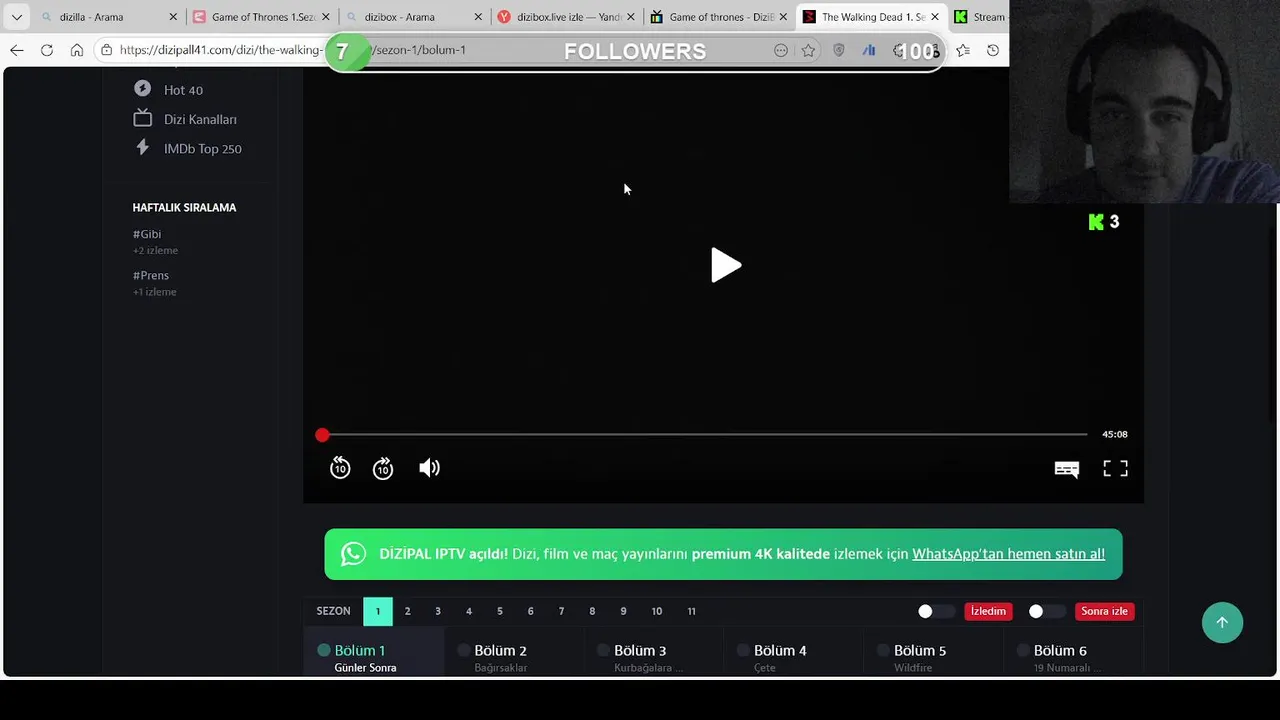Viewport: 1280px width, 720px height.
Task: Click the video progress bar track
Action: pyautogui.click(x=704, y=435)
